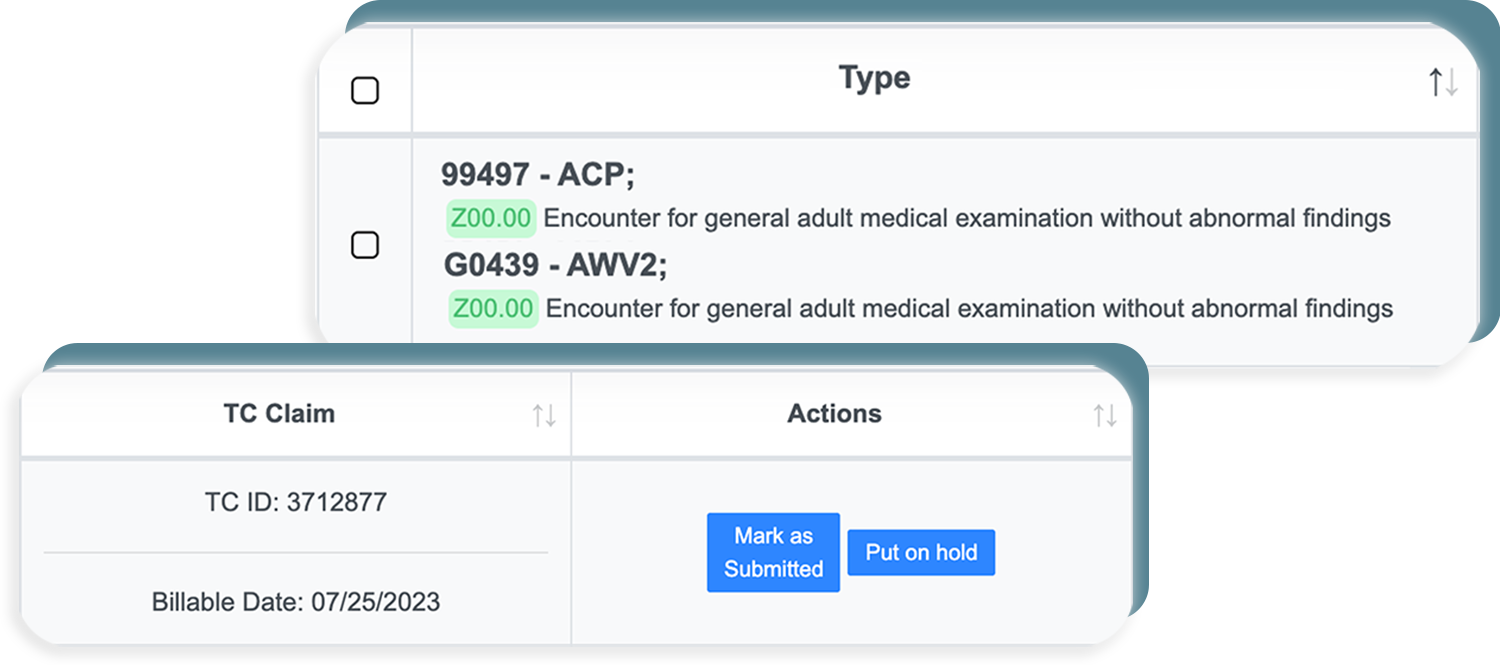Click the Z00.00 badge under G0439 - AWV2

click(x=494, y=308)
